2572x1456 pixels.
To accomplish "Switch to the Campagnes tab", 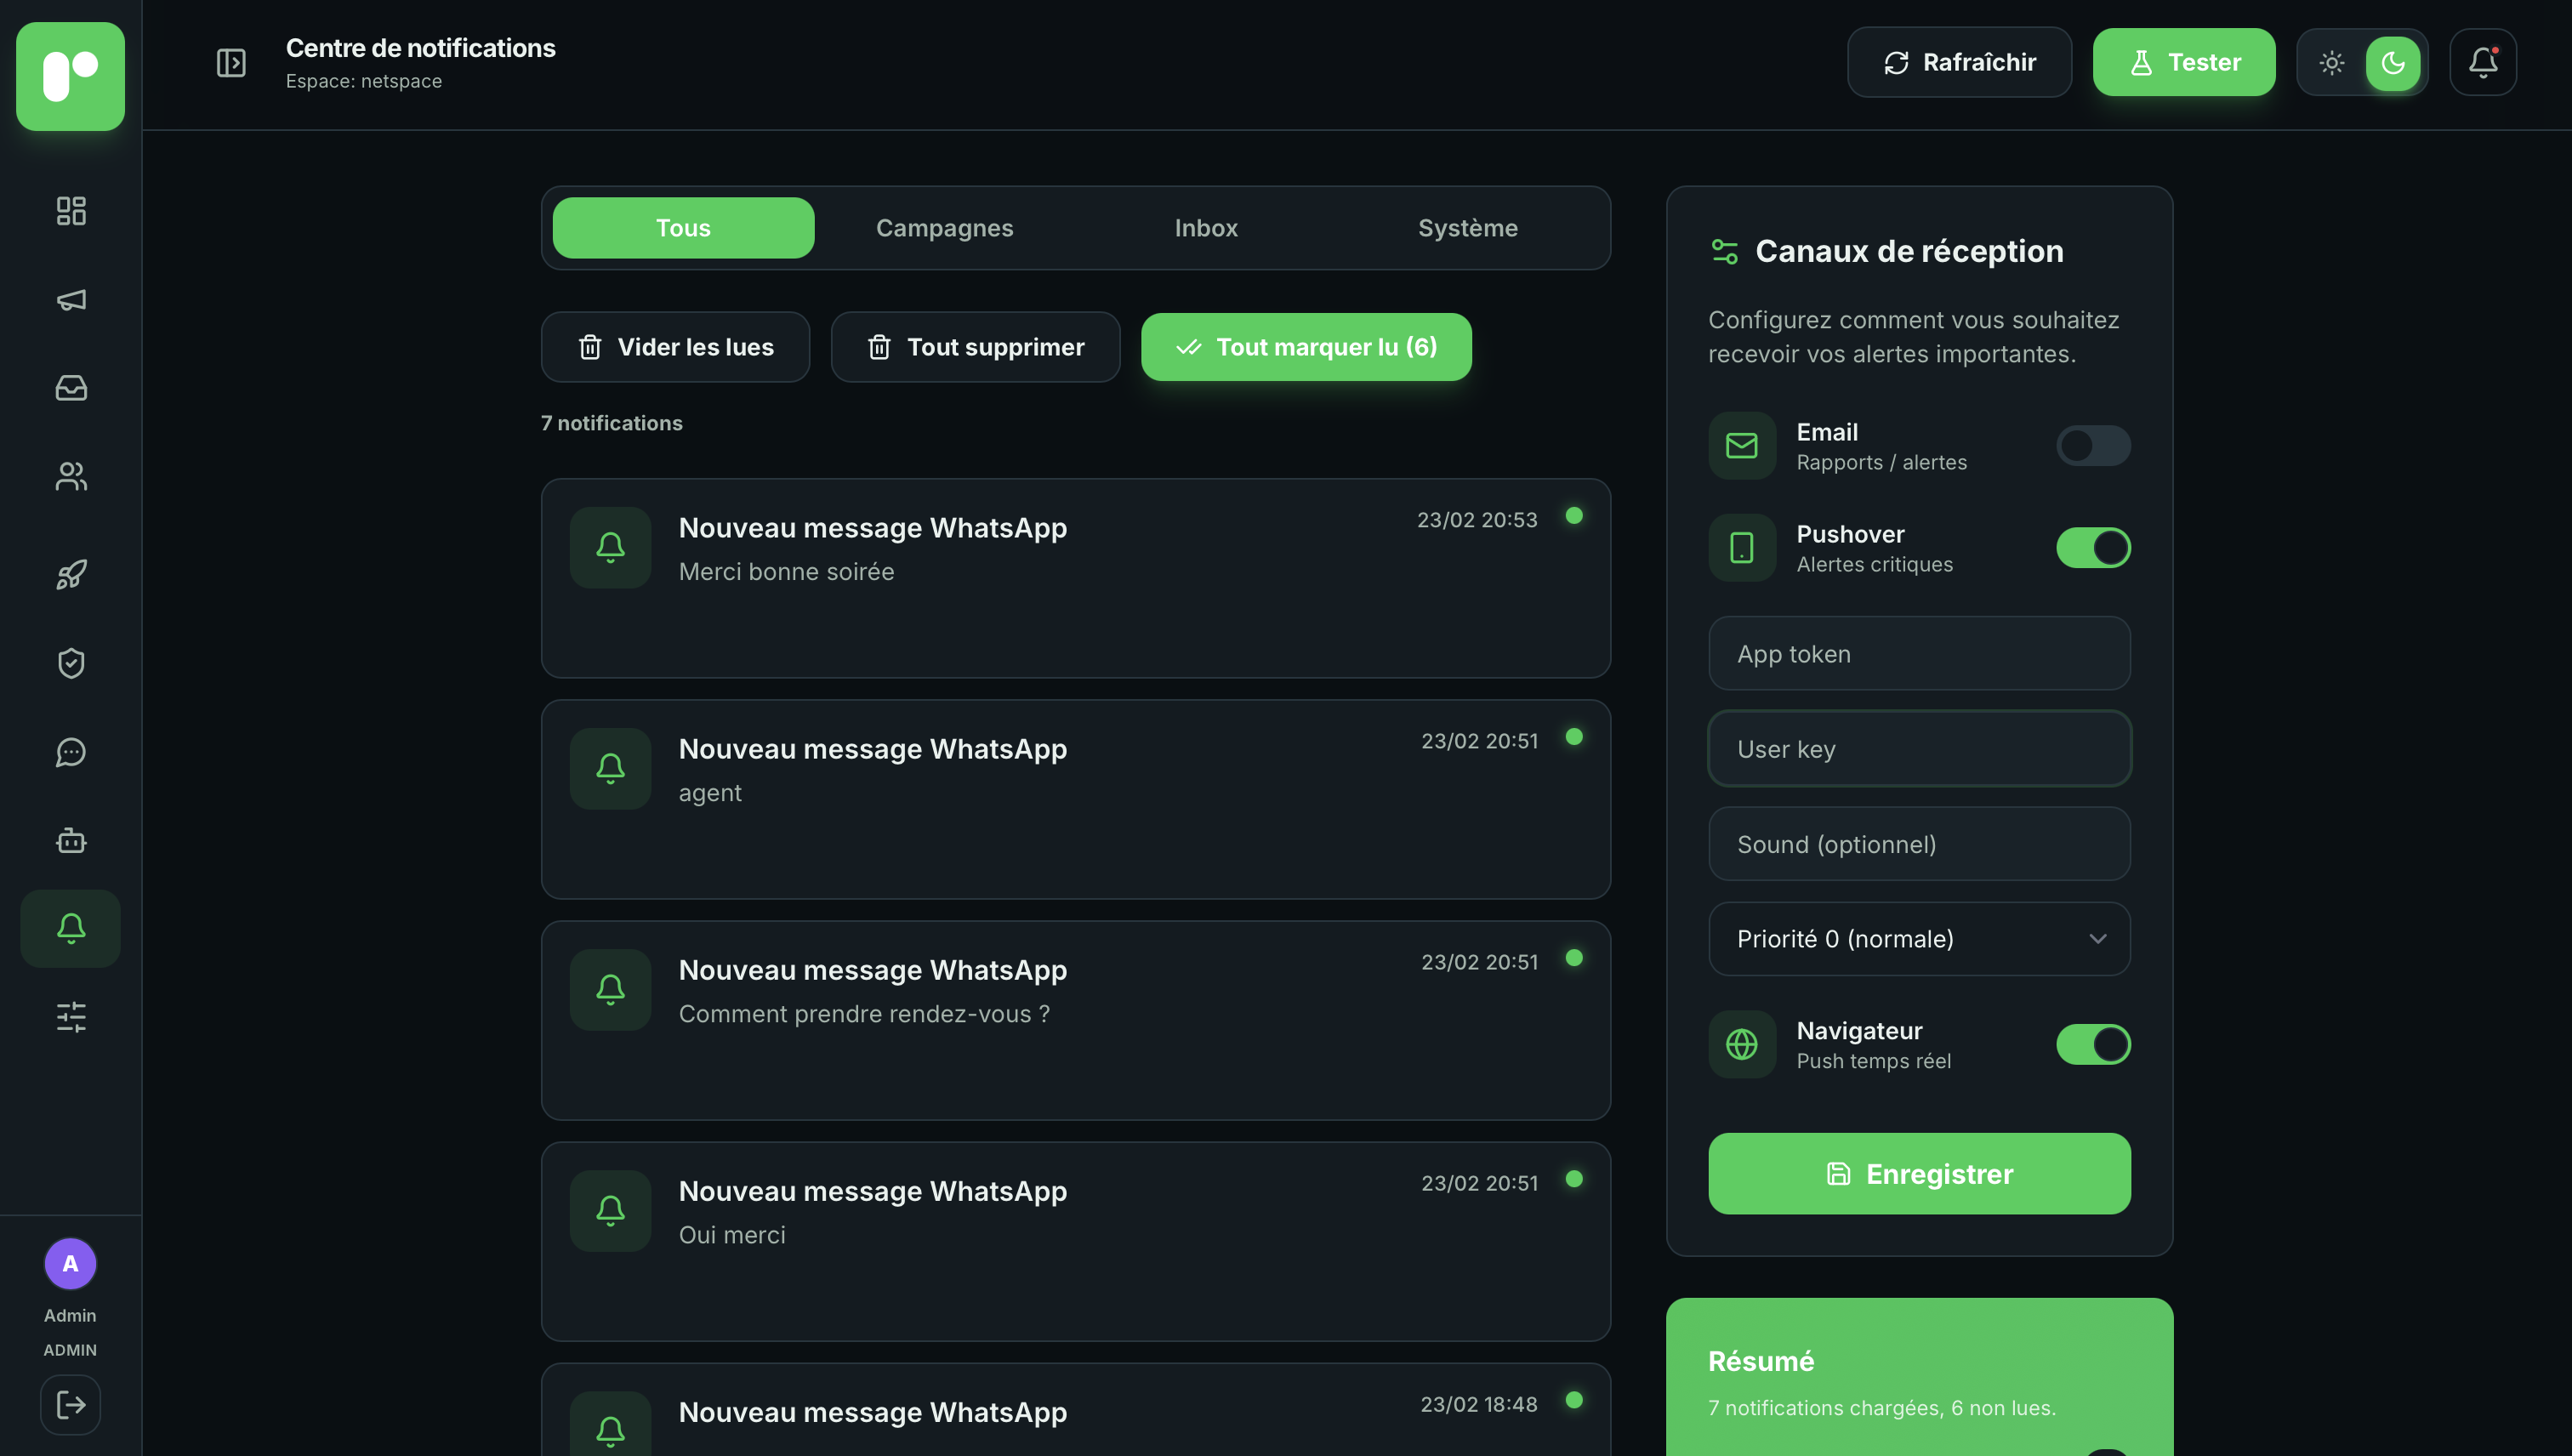I will [x=945, y=228].
